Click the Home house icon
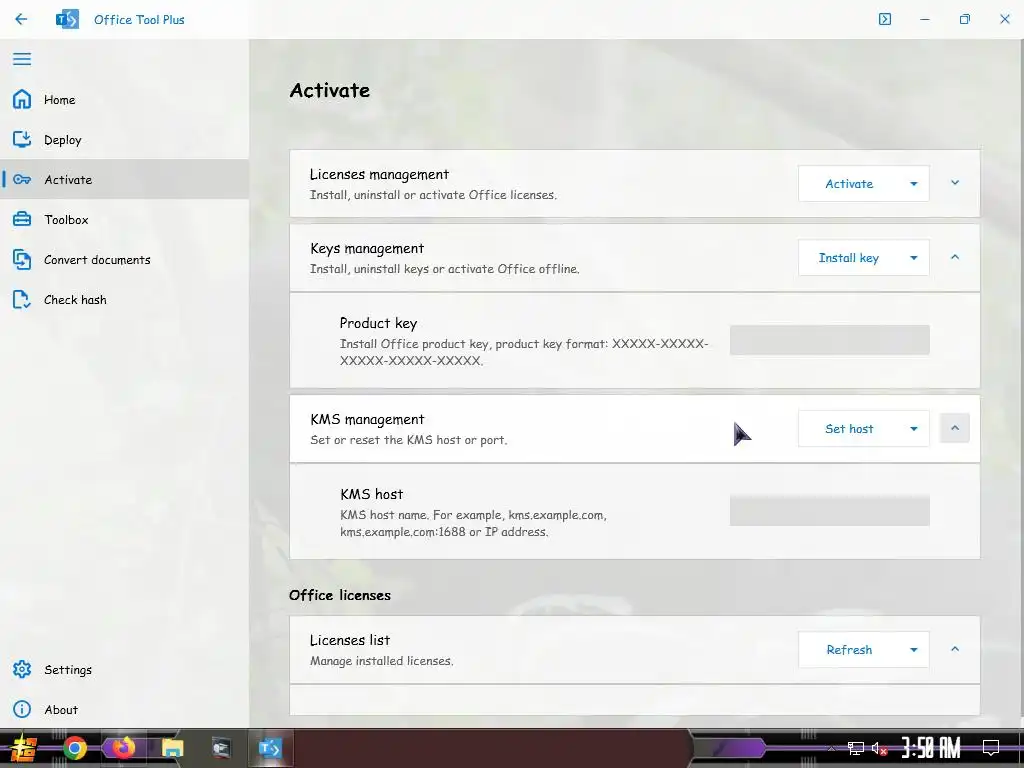The image size is (1024, 768). [22, 99]
